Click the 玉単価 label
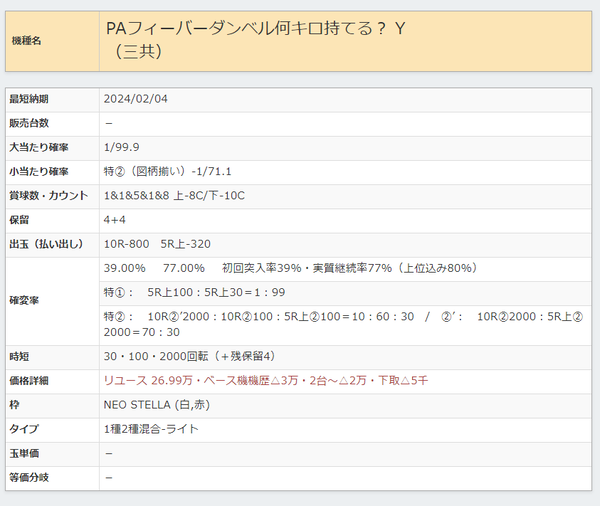 coord(24,454)
